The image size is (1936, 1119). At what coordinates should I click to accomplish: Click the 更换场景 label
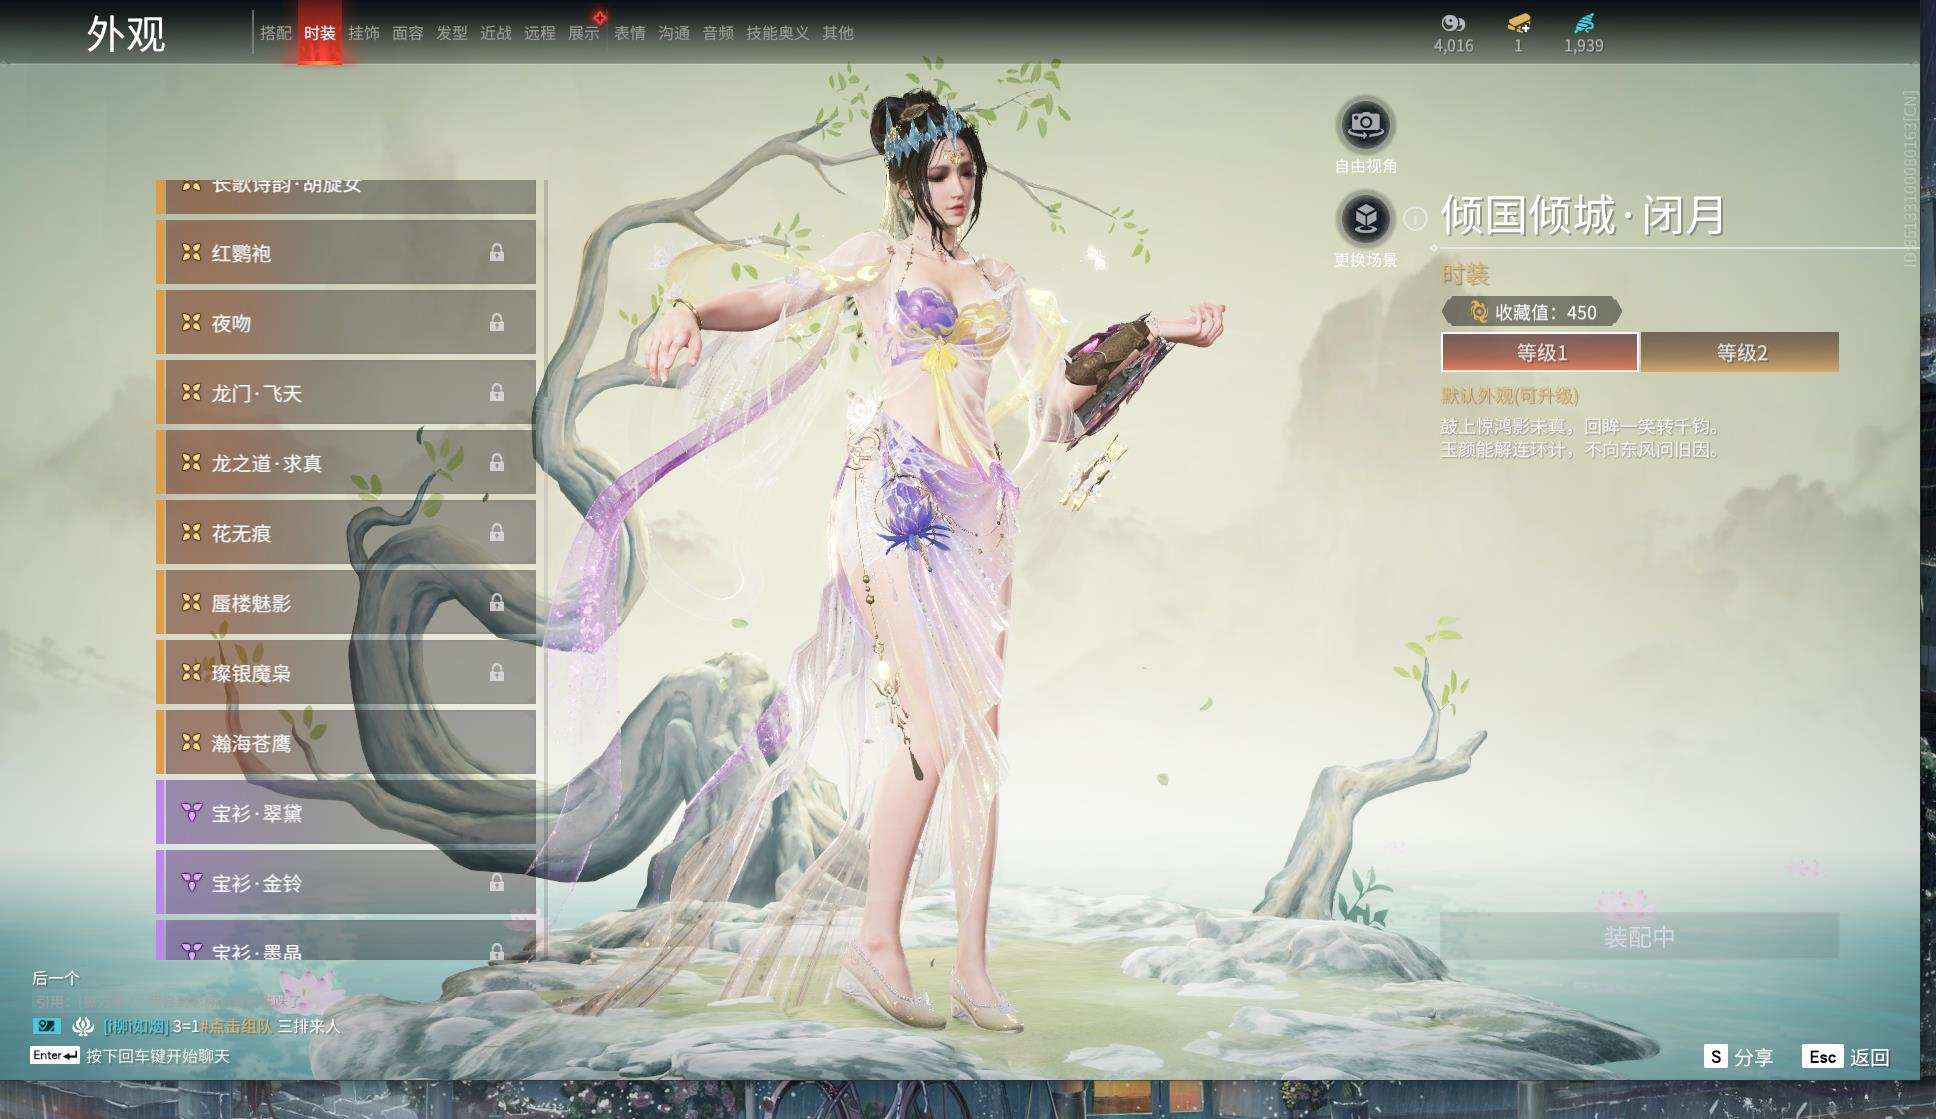pos(1366,260)
